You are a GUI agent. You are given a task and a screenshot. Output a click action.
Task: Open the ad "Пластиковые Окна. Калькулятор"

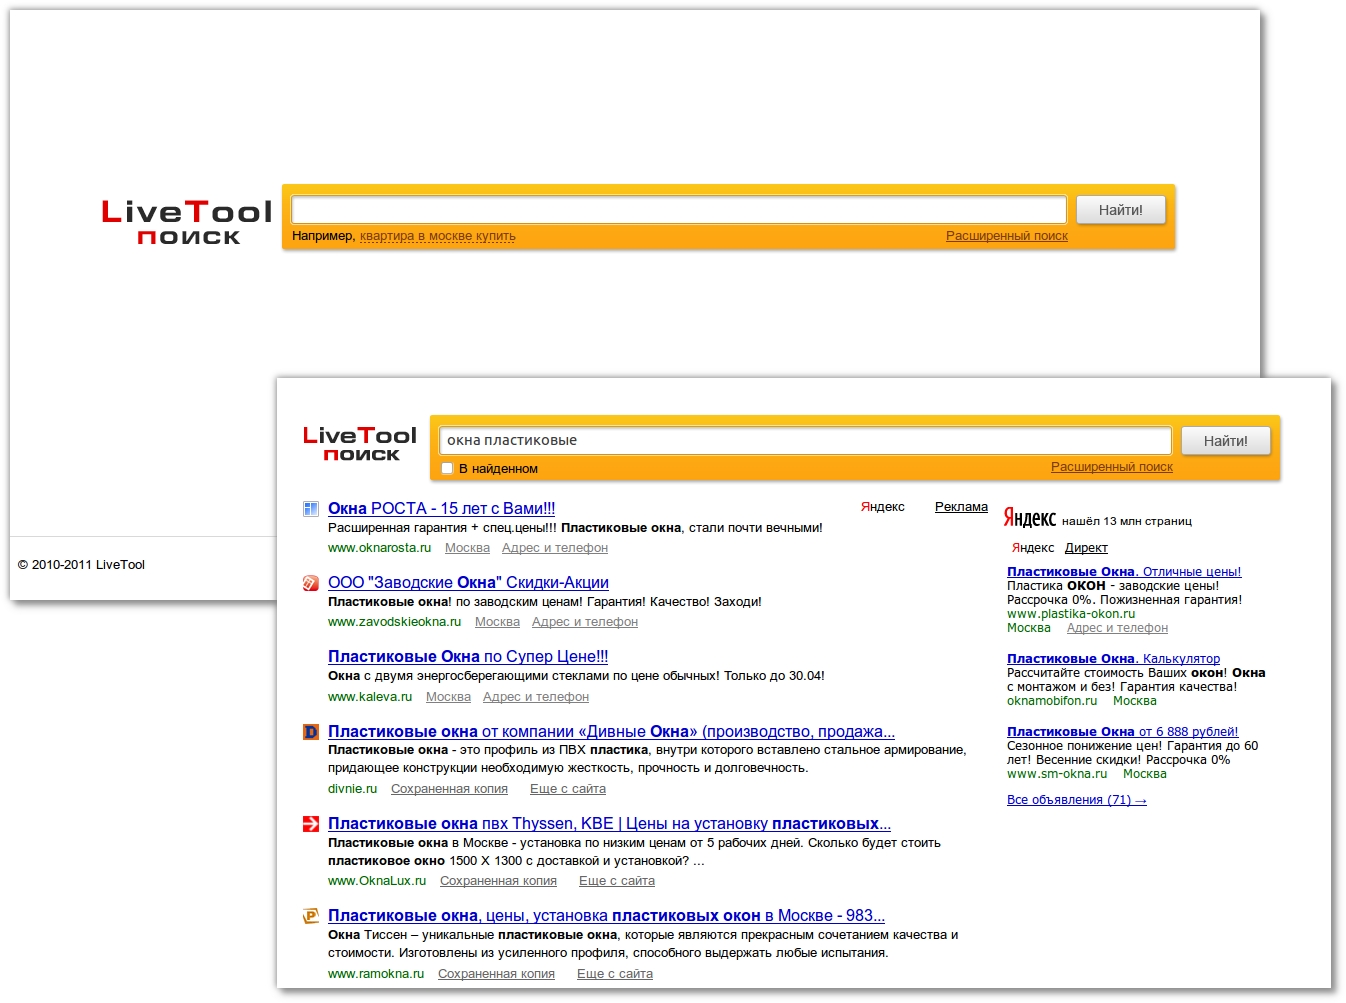pos(1114,659)
